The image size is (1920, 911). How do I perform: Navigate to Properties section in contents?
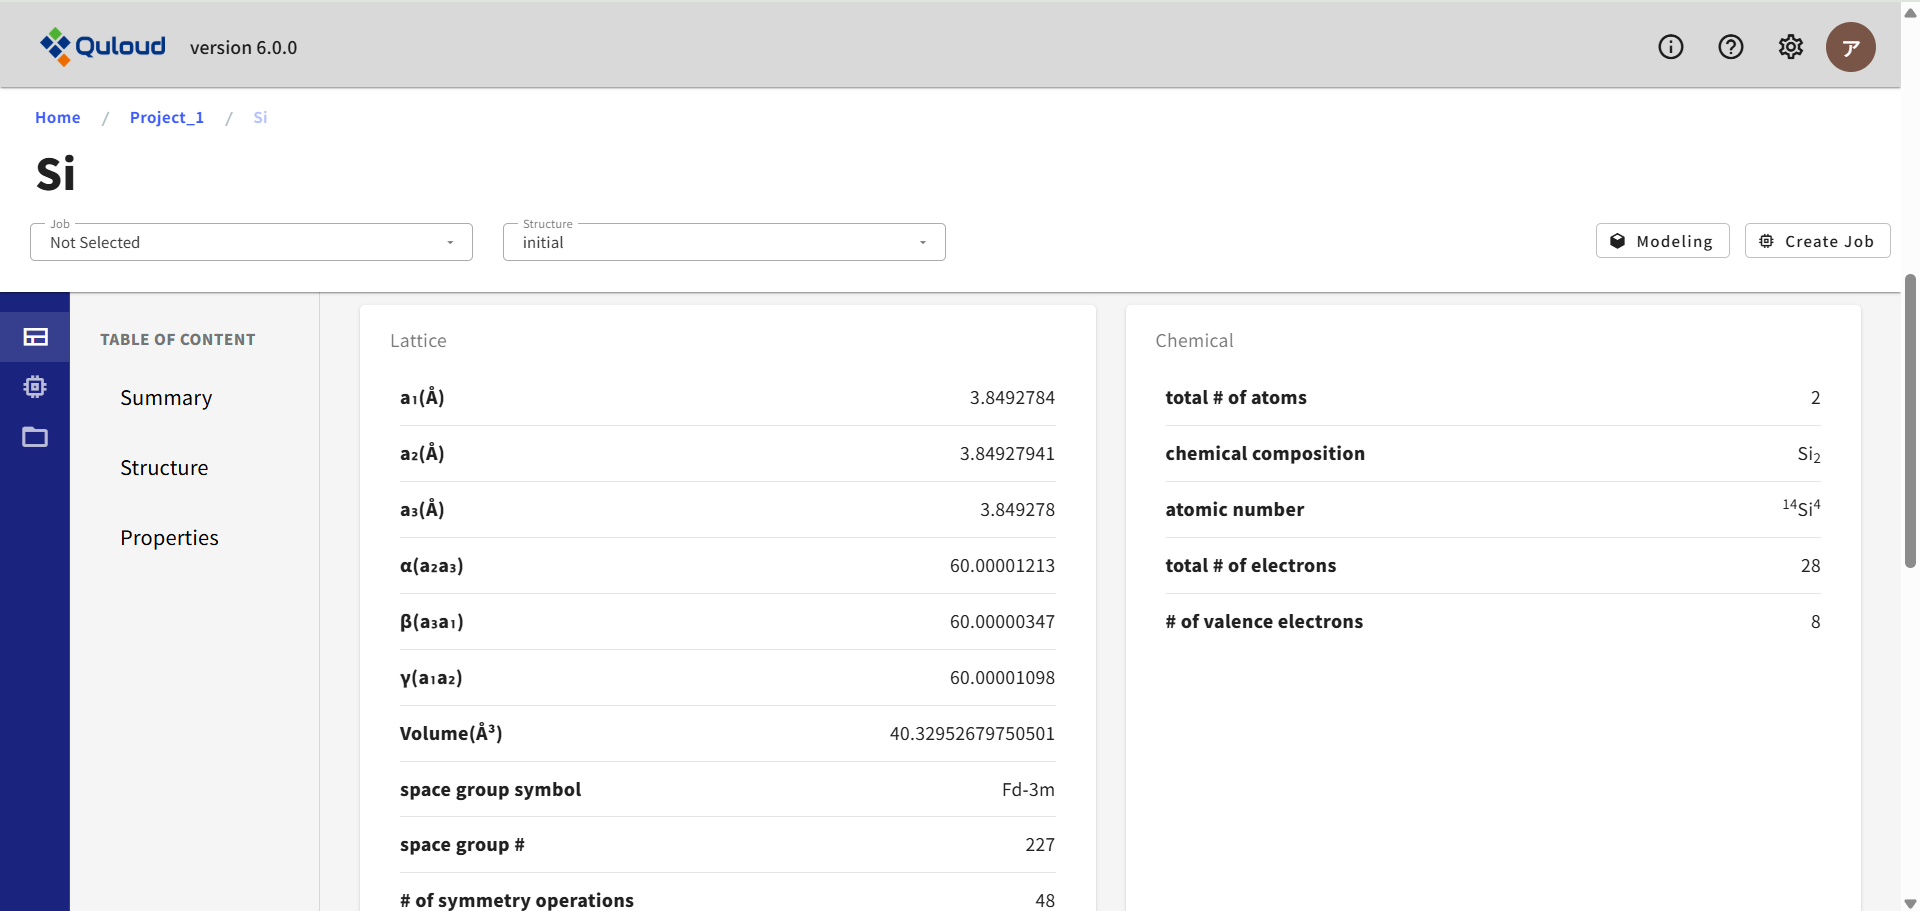point(169,538)
